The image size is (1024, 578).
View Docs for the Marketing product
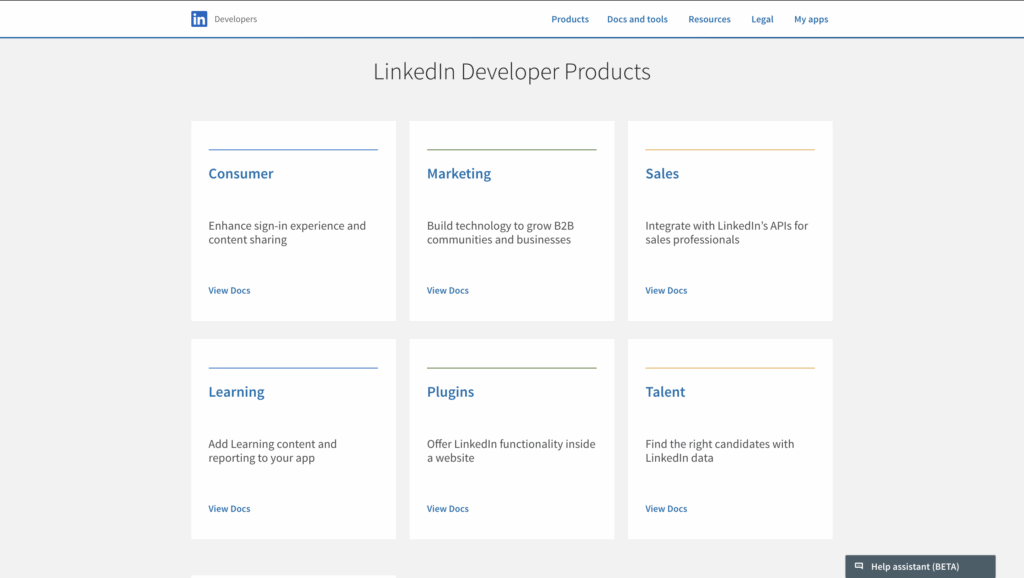tap(447, 290)
